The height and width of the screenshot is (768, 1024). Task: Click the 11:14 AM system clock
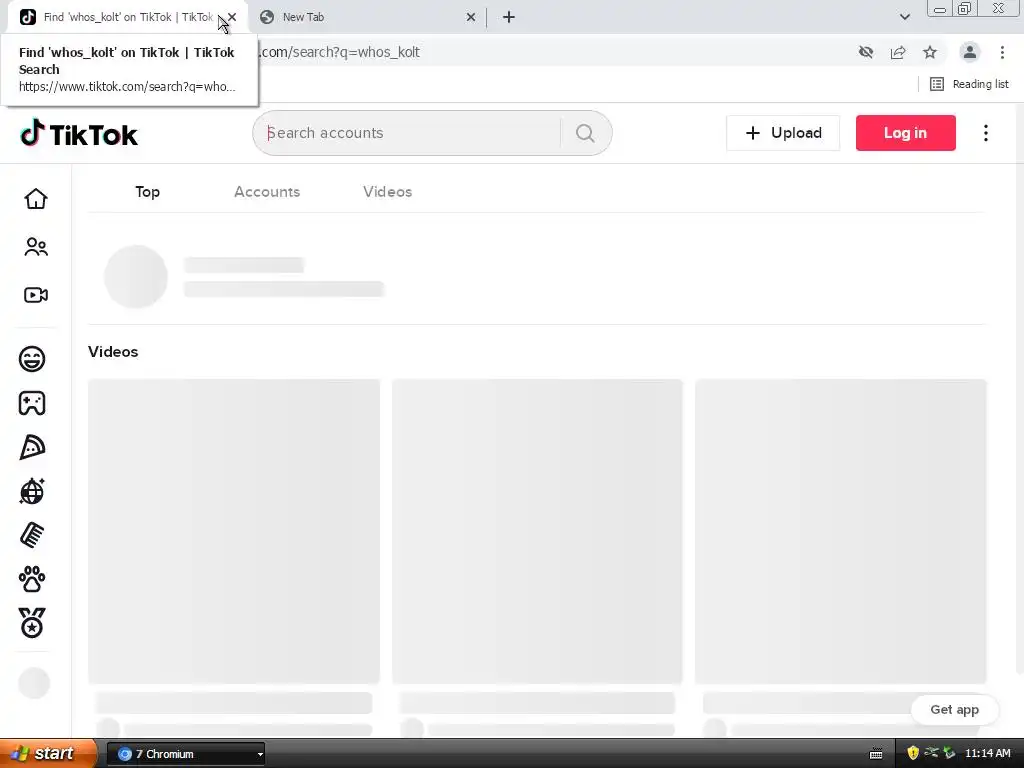pyautogui.click(x=988, y=754)
